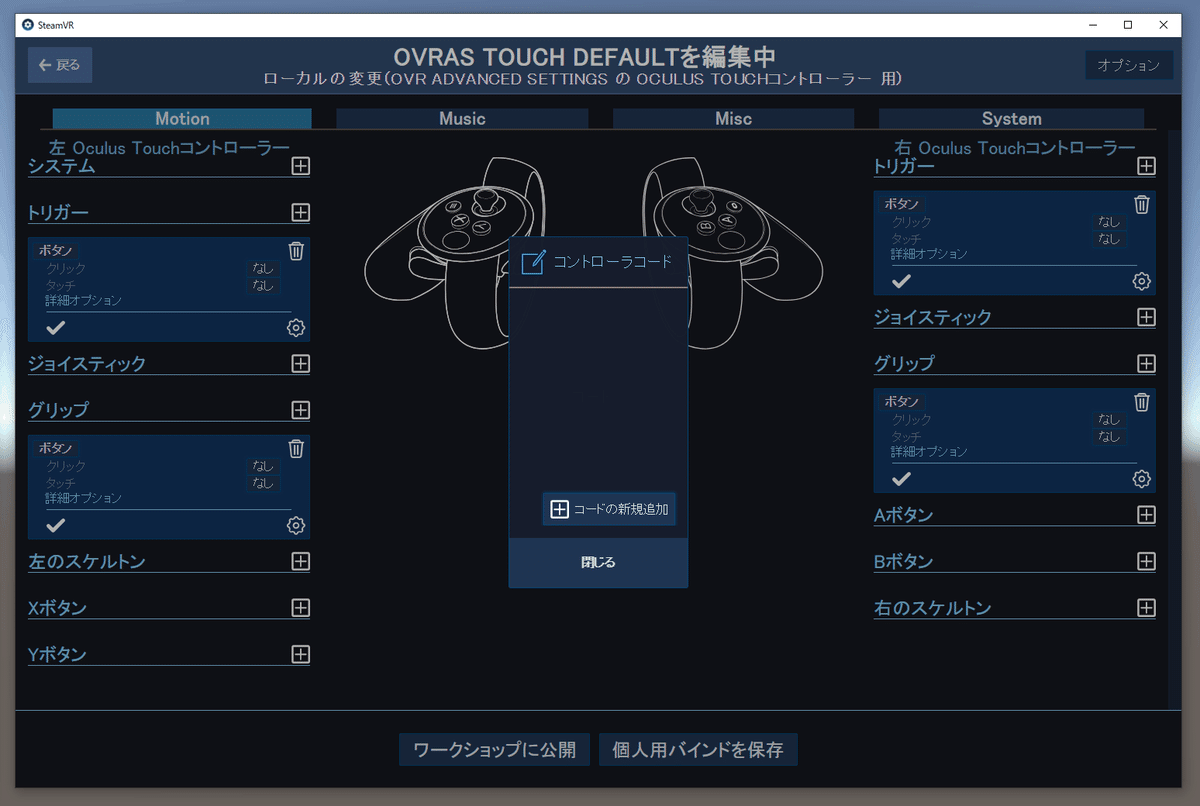Viewport: 1200px width, 806px height.
Task: Add binding to right ジョイスティック
Action: pos(1146,317)
